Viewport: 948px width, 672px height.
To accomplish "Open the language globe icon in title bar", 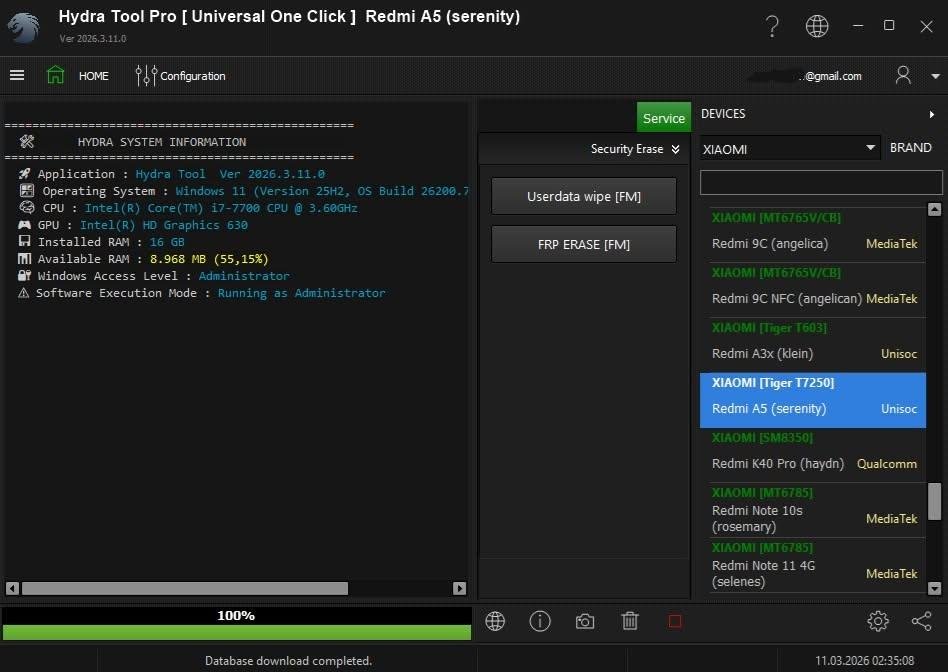I will [x=817, y=26].
